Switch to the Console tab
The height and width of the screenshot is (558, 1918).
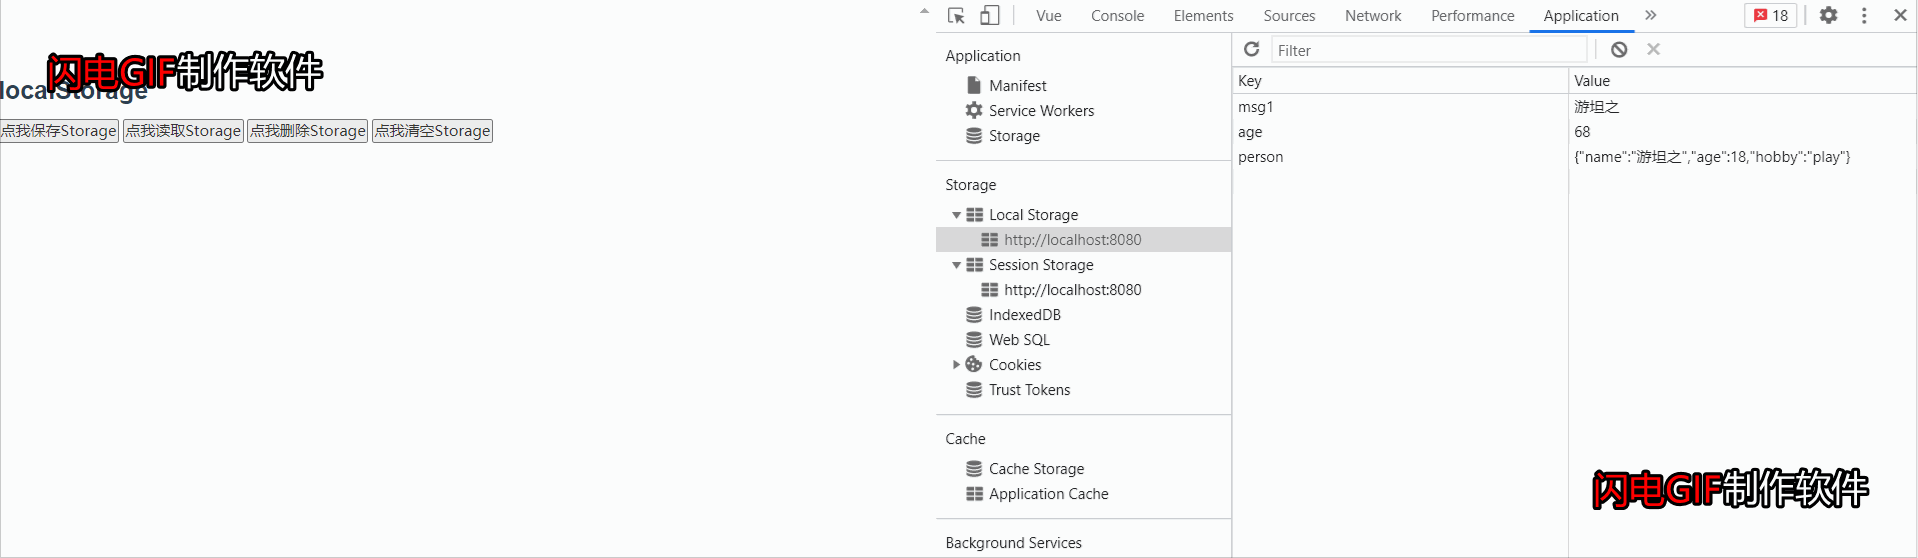[x=1117, y=15]
